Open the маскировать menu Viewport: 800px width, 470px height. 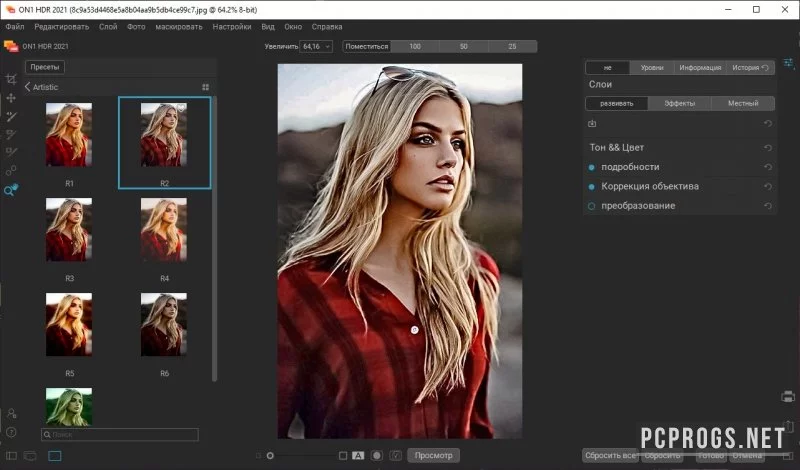(x=179, y=27)
